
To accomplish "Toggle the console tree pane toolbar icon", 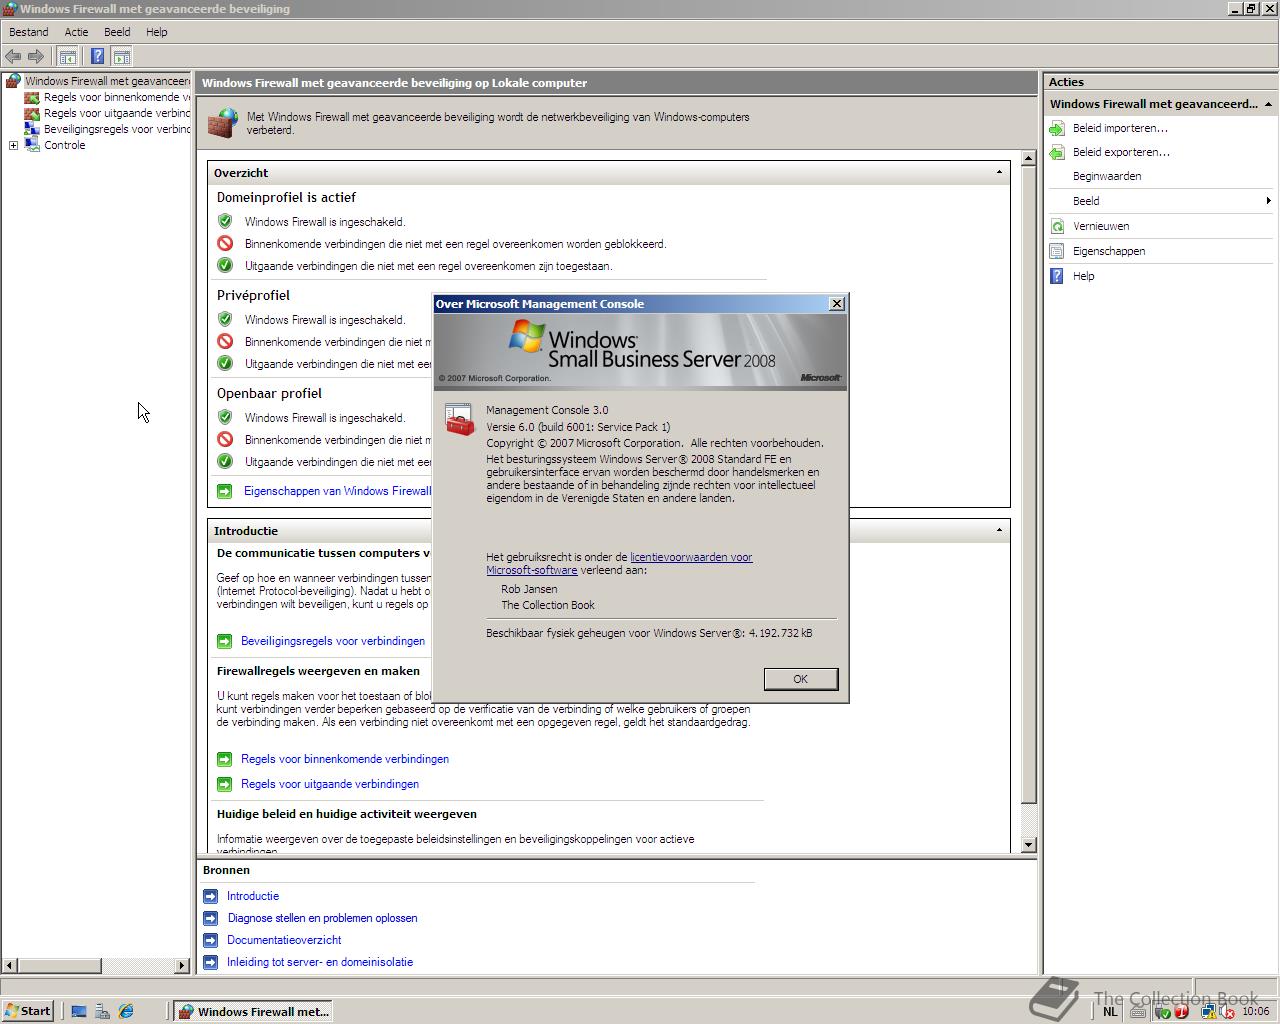I will (68, 57).
